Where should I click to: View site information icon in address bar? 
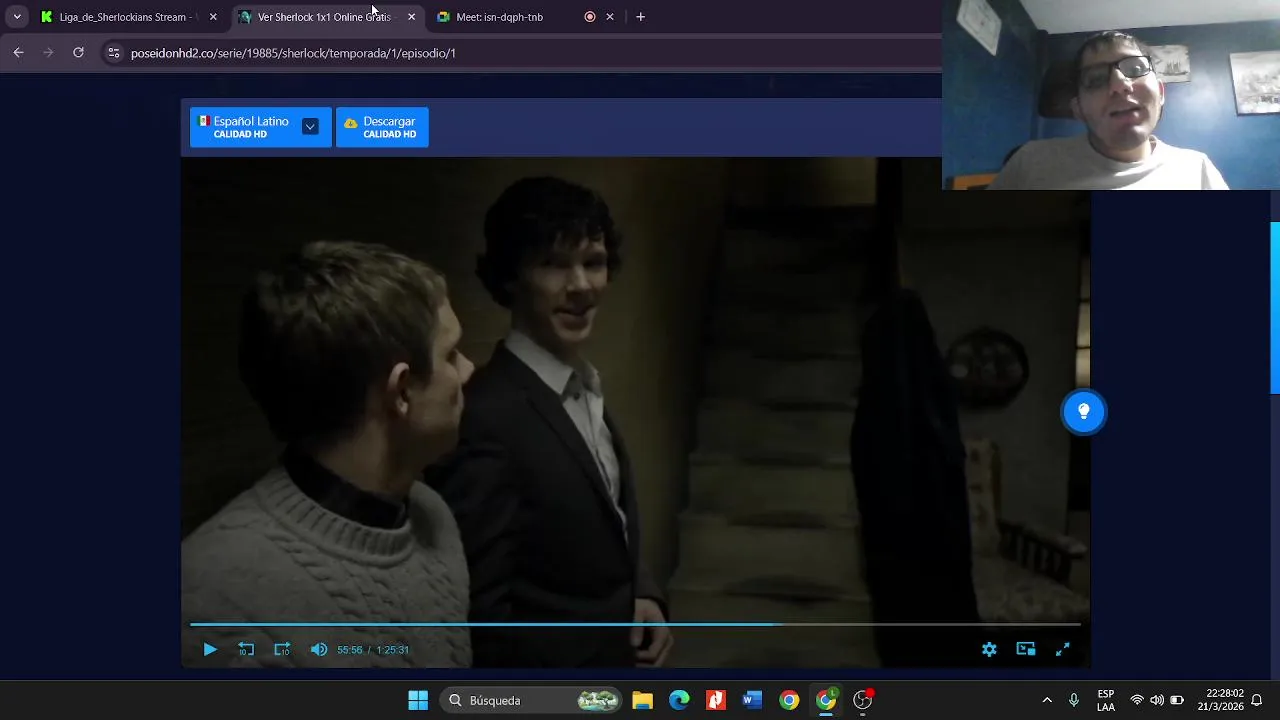coord(113,53)
